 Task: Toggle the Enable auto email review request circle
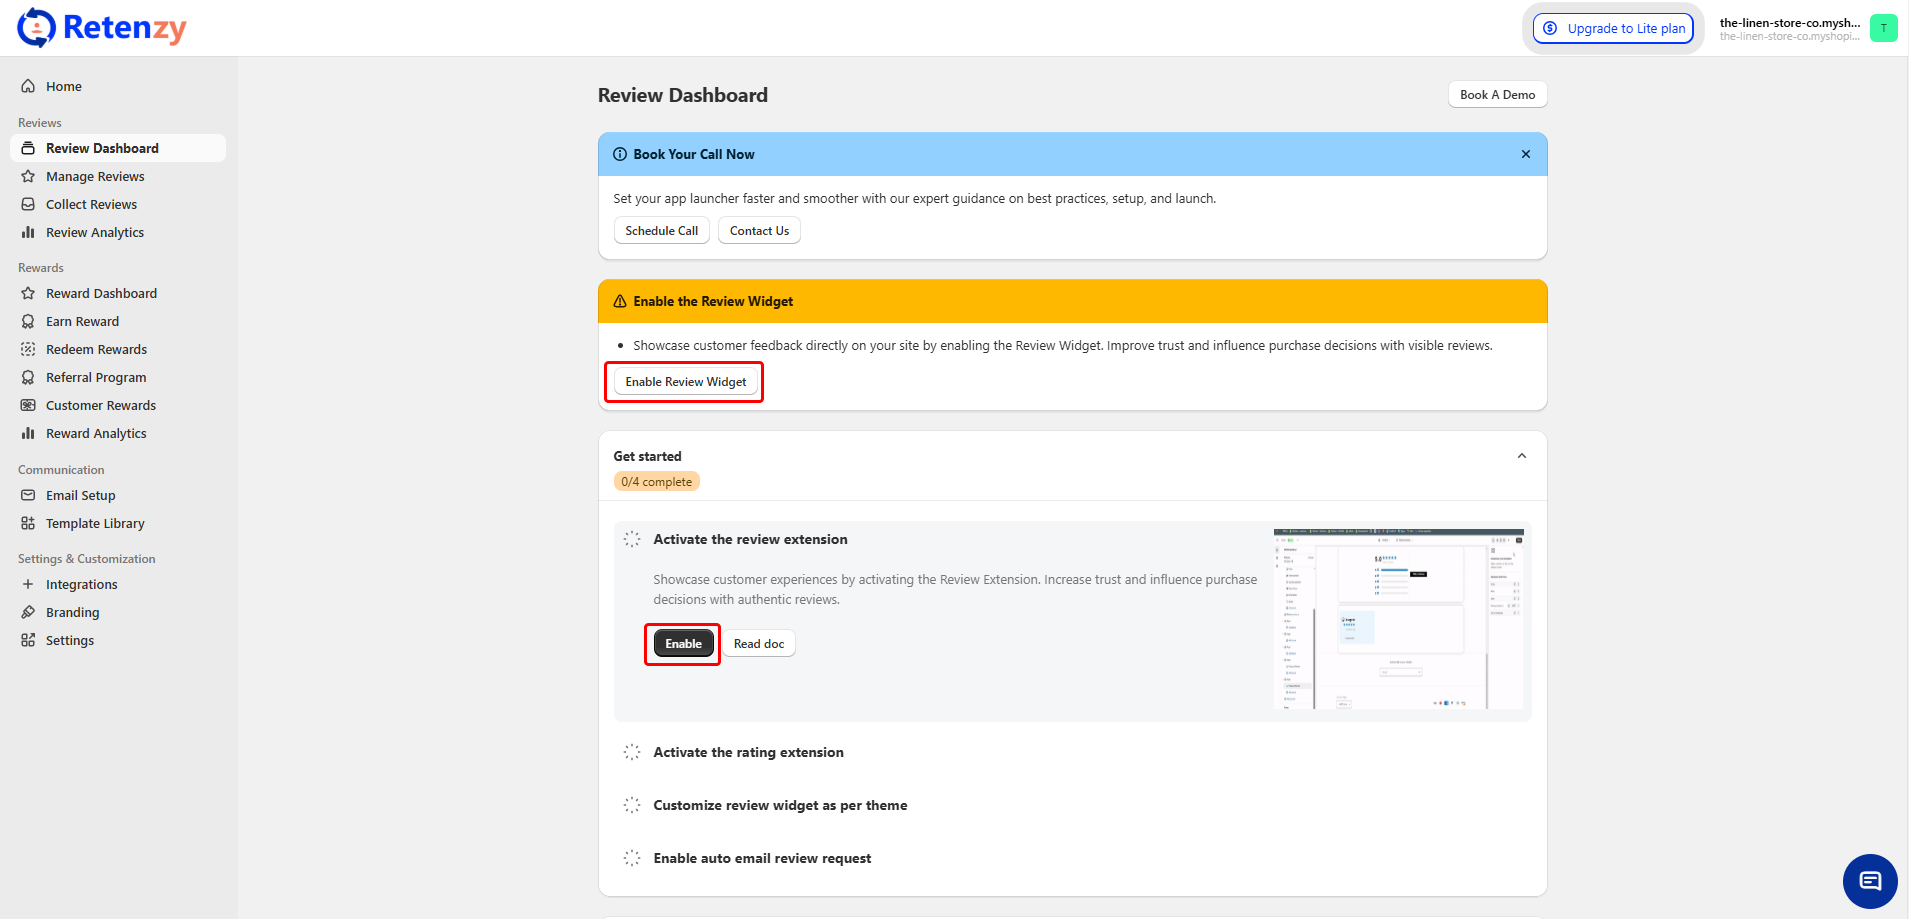click(632, 858)
